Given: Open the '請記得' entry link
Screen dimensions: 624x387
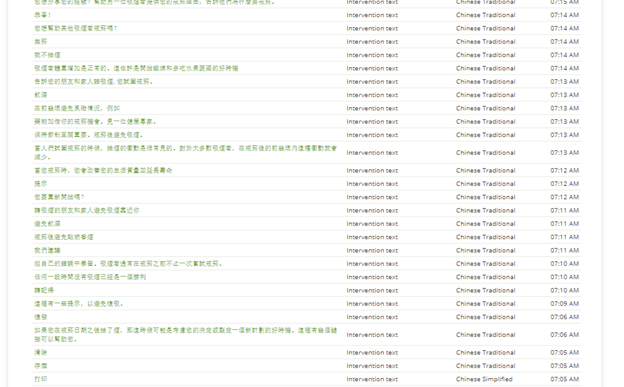Looking at the screenshot, I should click(44, 290).
